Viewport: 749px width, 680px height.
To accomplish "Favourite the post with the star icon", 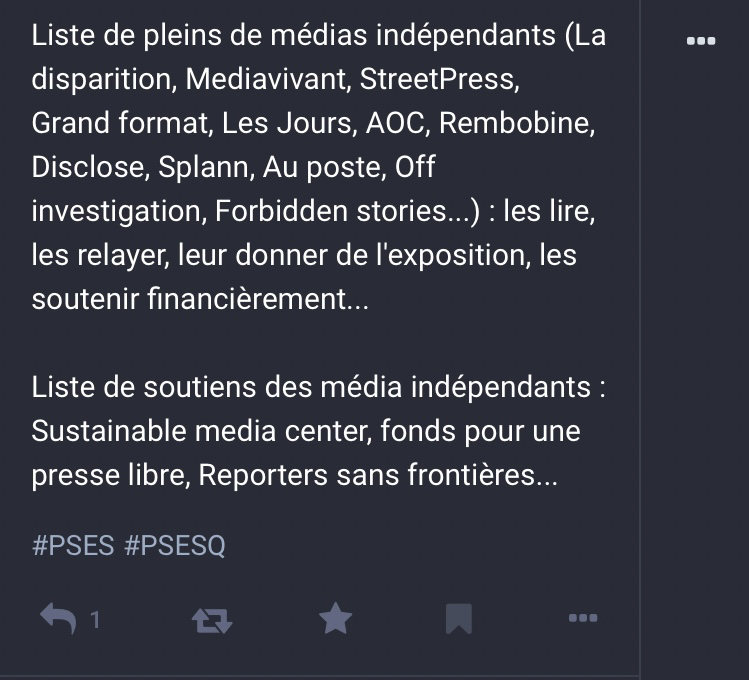I will coord(335,619).
